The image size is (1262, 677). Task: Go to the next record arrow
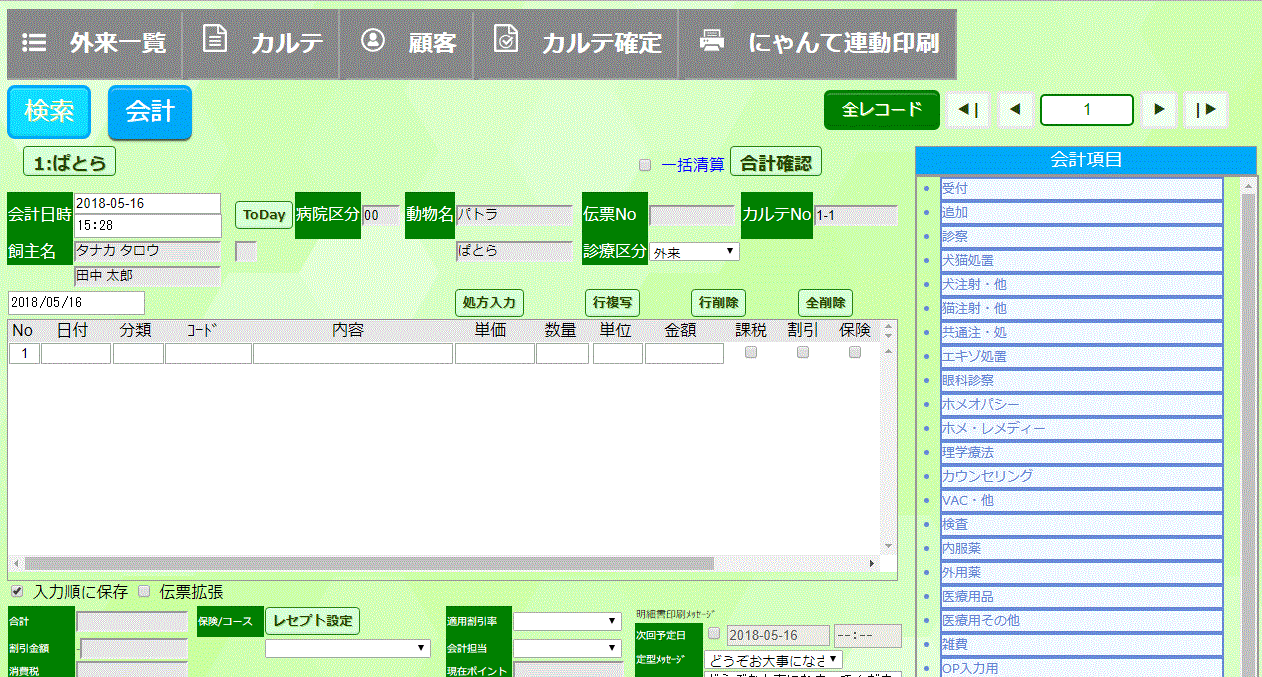tap(1158, 110)
